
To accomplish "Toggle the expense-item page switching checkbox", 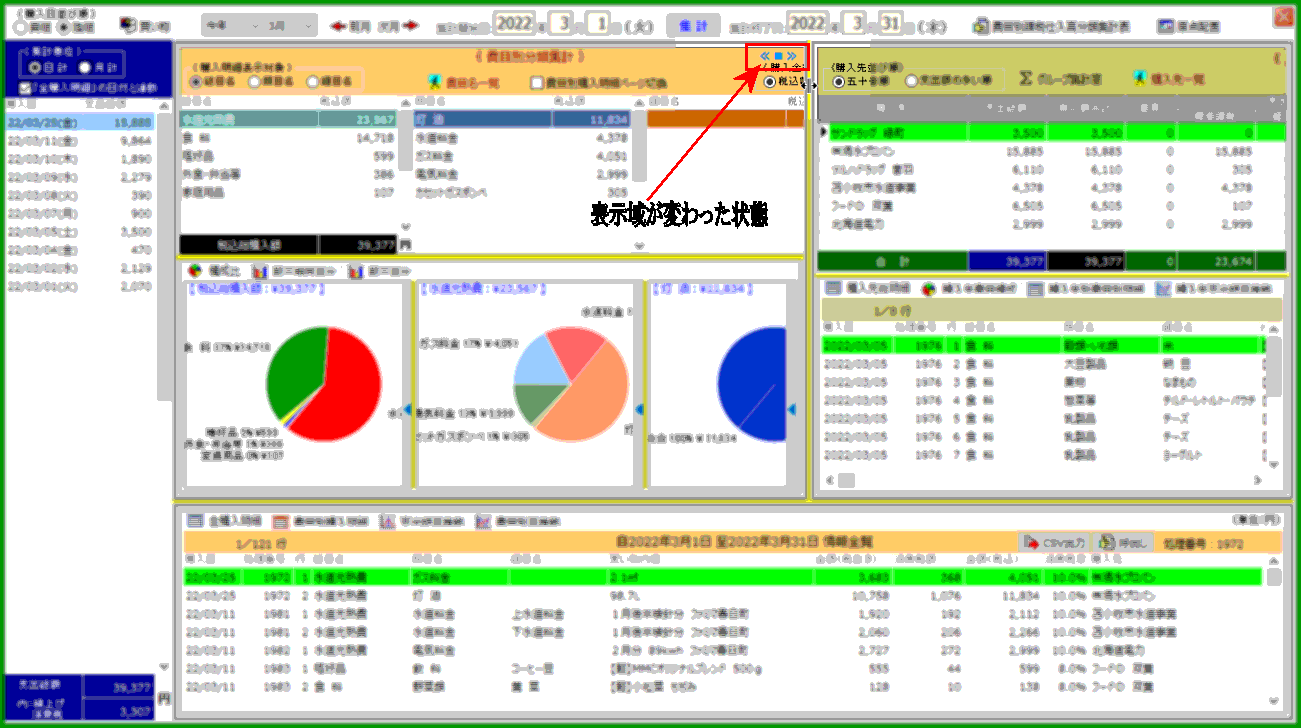I will point(538,83).
